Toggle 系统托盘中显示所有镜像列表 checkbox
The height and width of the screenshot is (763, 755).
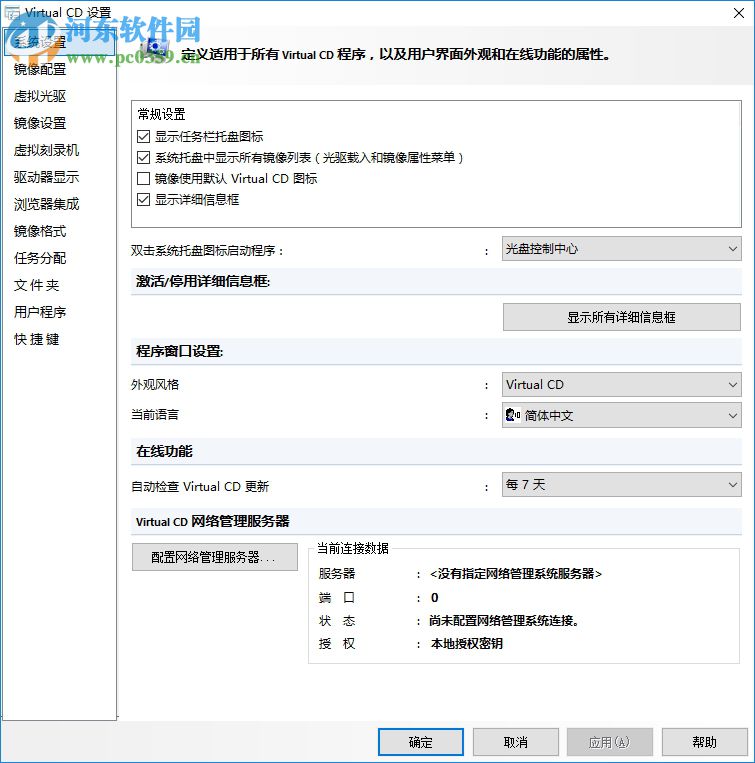(144, 158)
